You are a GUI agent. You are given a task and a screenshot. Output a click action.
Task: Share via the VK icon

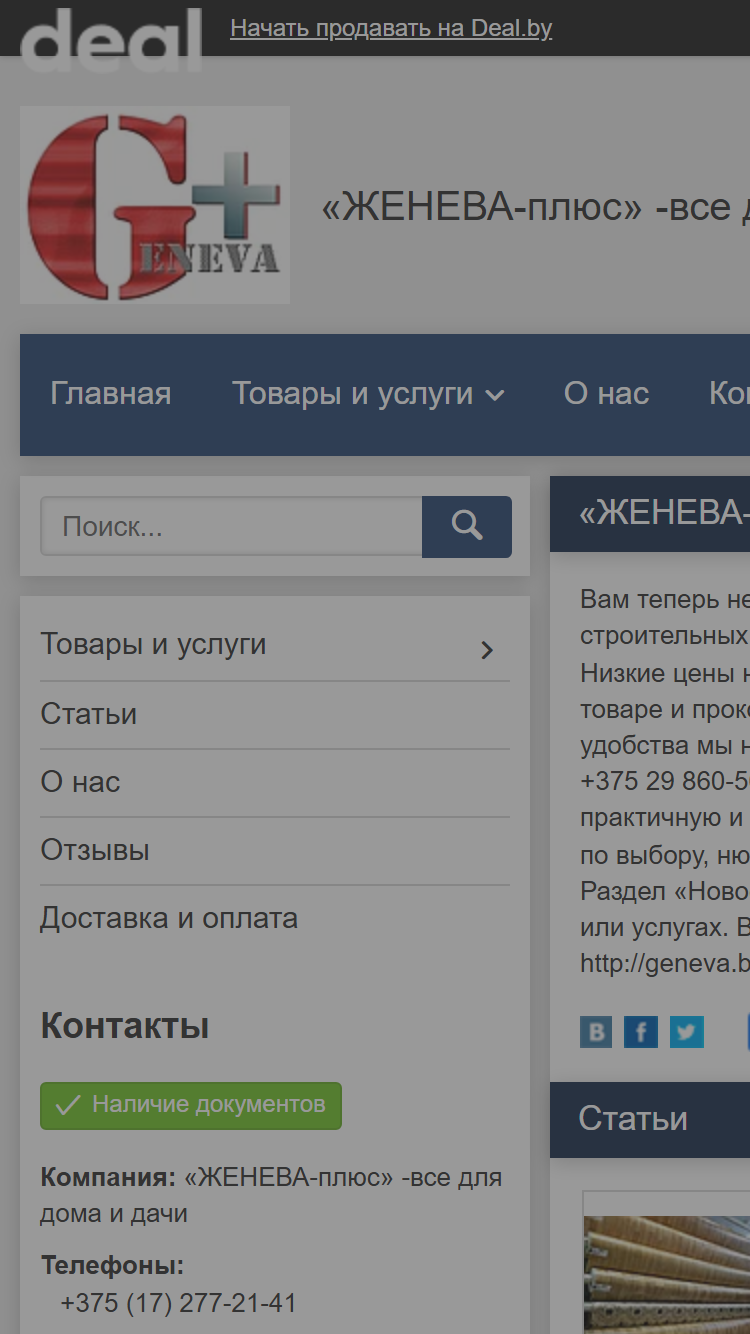[x=596, y=1031]
